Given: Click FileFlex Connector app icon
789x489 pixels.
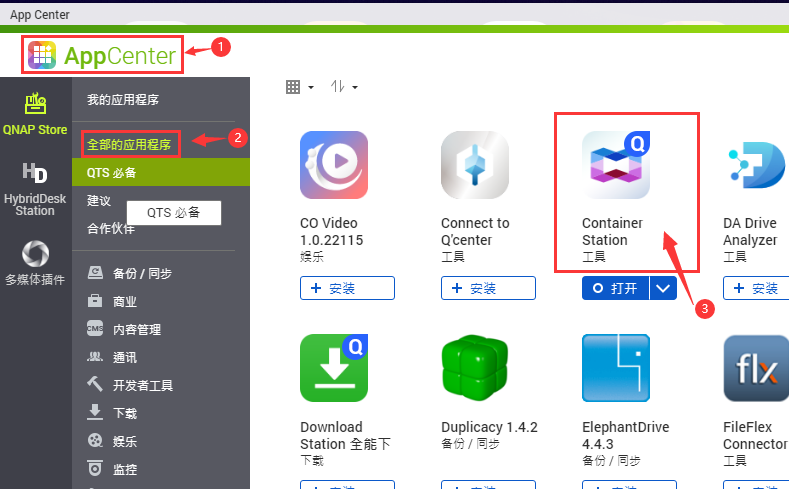Looking at the screenshot, I should pos(756,368).
